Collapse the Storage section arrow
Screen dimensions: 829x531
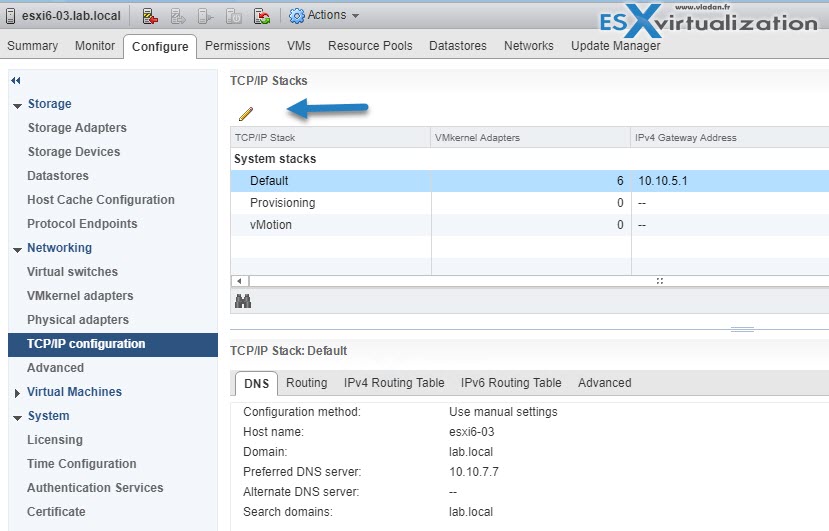tap(17, 106)
